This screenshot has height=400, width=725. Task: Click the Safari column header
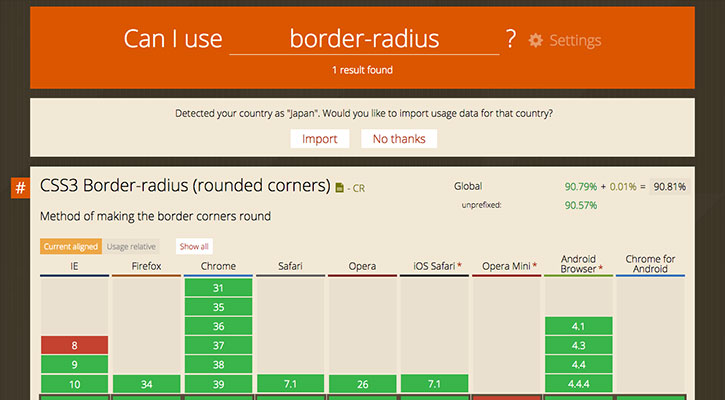(290, 266)
